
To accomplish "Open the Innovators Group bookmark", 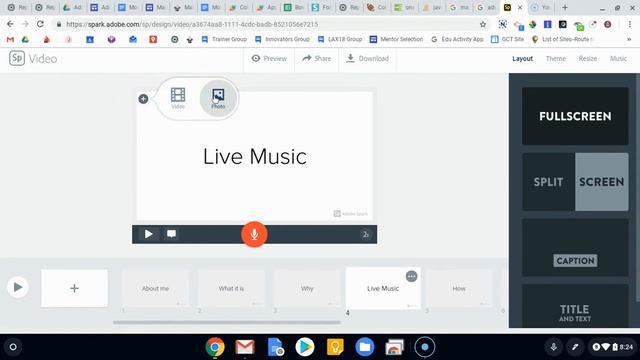I will [282, 39].
